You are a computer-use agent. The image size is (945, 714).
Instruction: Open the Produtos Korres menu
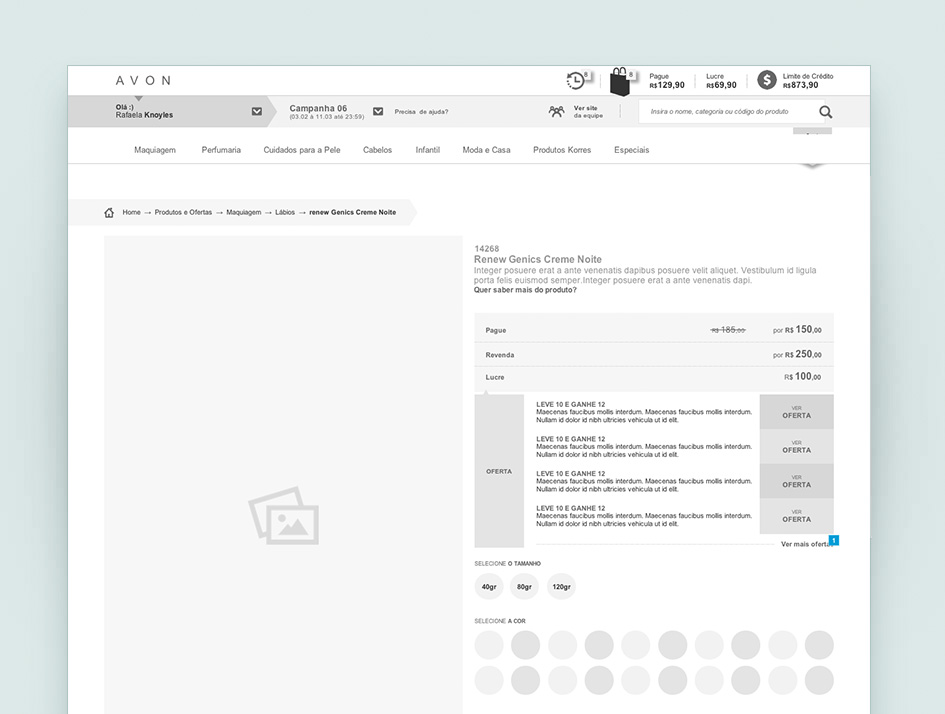coord(562,150)
